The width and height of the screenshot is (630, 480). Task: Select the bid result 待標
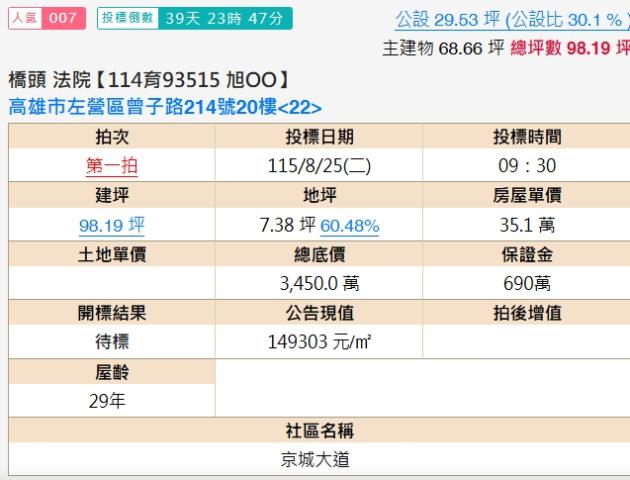tap(112, 342)
